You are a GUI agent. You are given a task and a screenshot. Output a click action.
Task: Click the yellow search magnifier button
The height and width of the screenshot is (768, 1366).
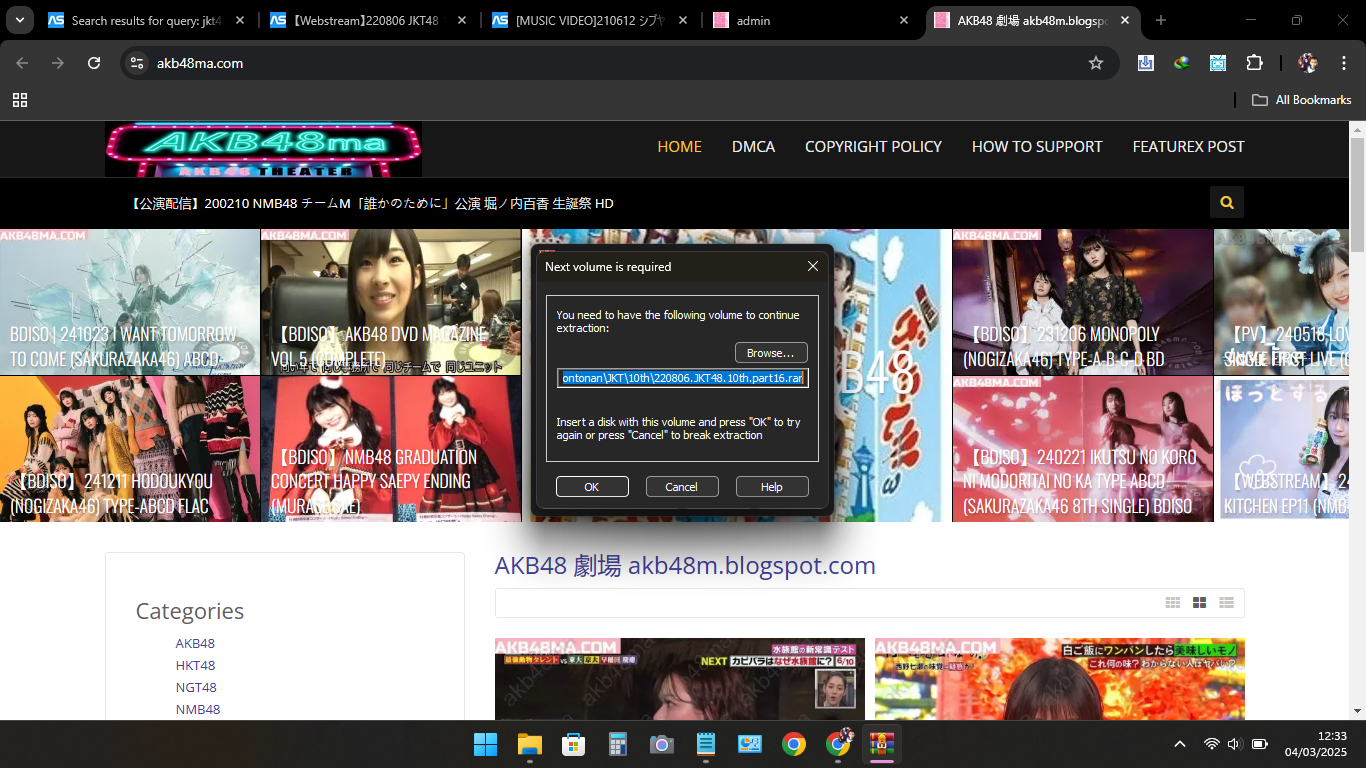coord(1227,203)
